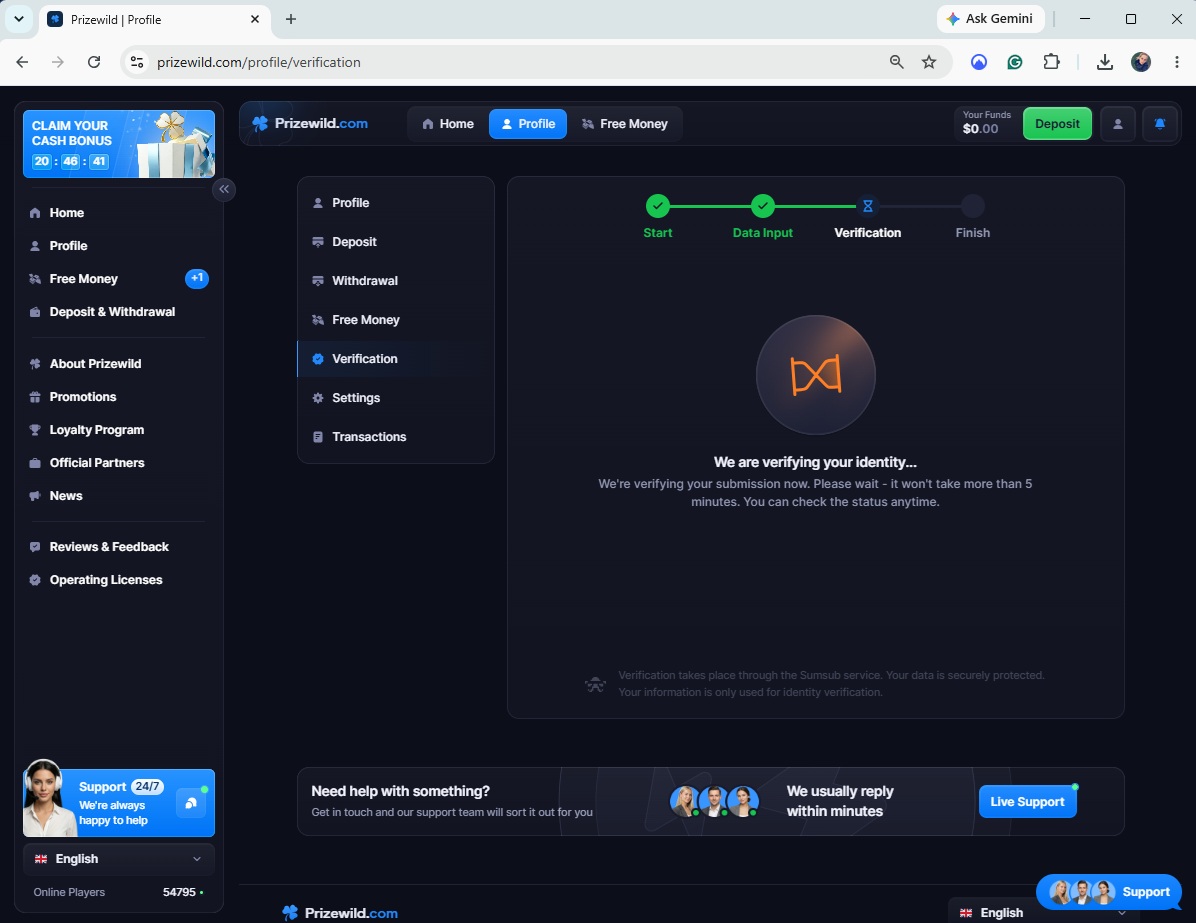
Task: Click the Online Players 54795 counter
Action: click(118, 892)
